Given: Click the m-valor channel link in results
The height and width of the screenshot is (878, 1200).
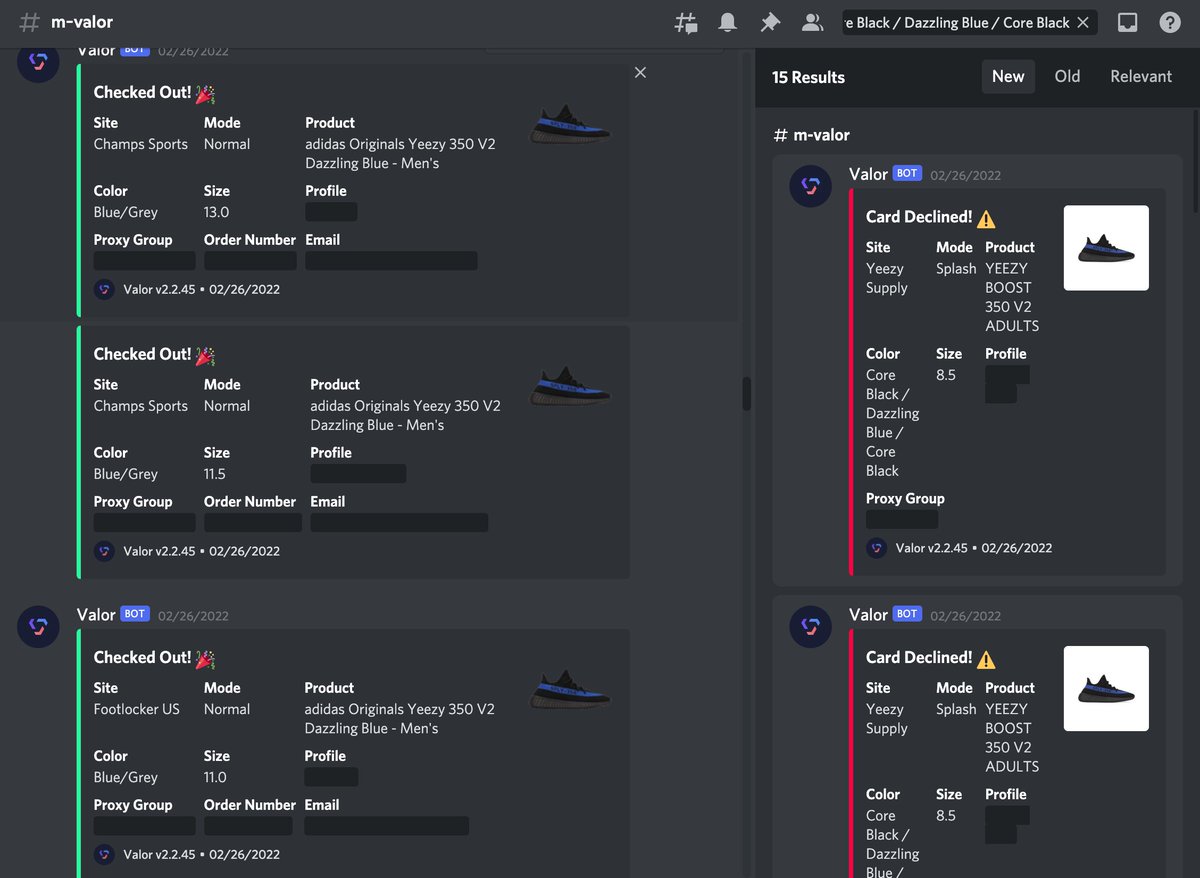Looking at the screenshot, I should pyautogui.click(x=821, y=135).
